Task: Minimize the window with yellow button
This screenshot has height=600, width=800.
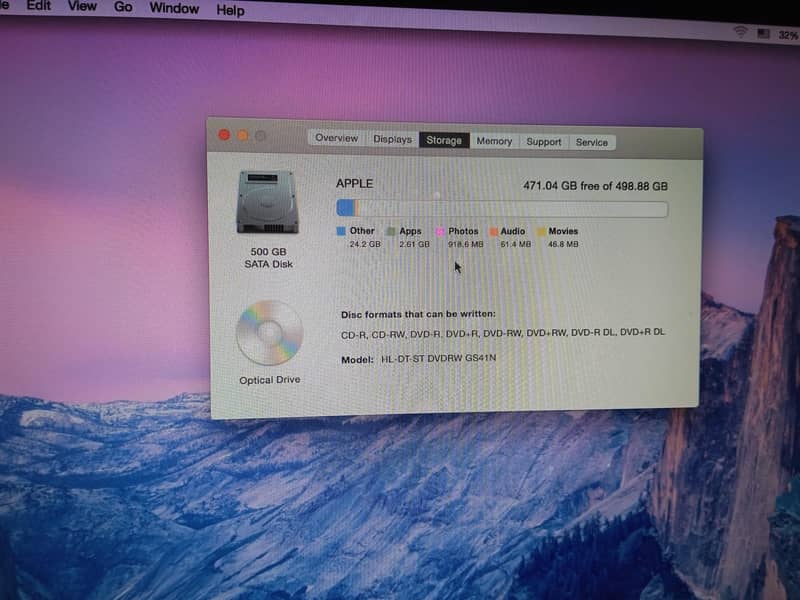Action: (243, 135)
